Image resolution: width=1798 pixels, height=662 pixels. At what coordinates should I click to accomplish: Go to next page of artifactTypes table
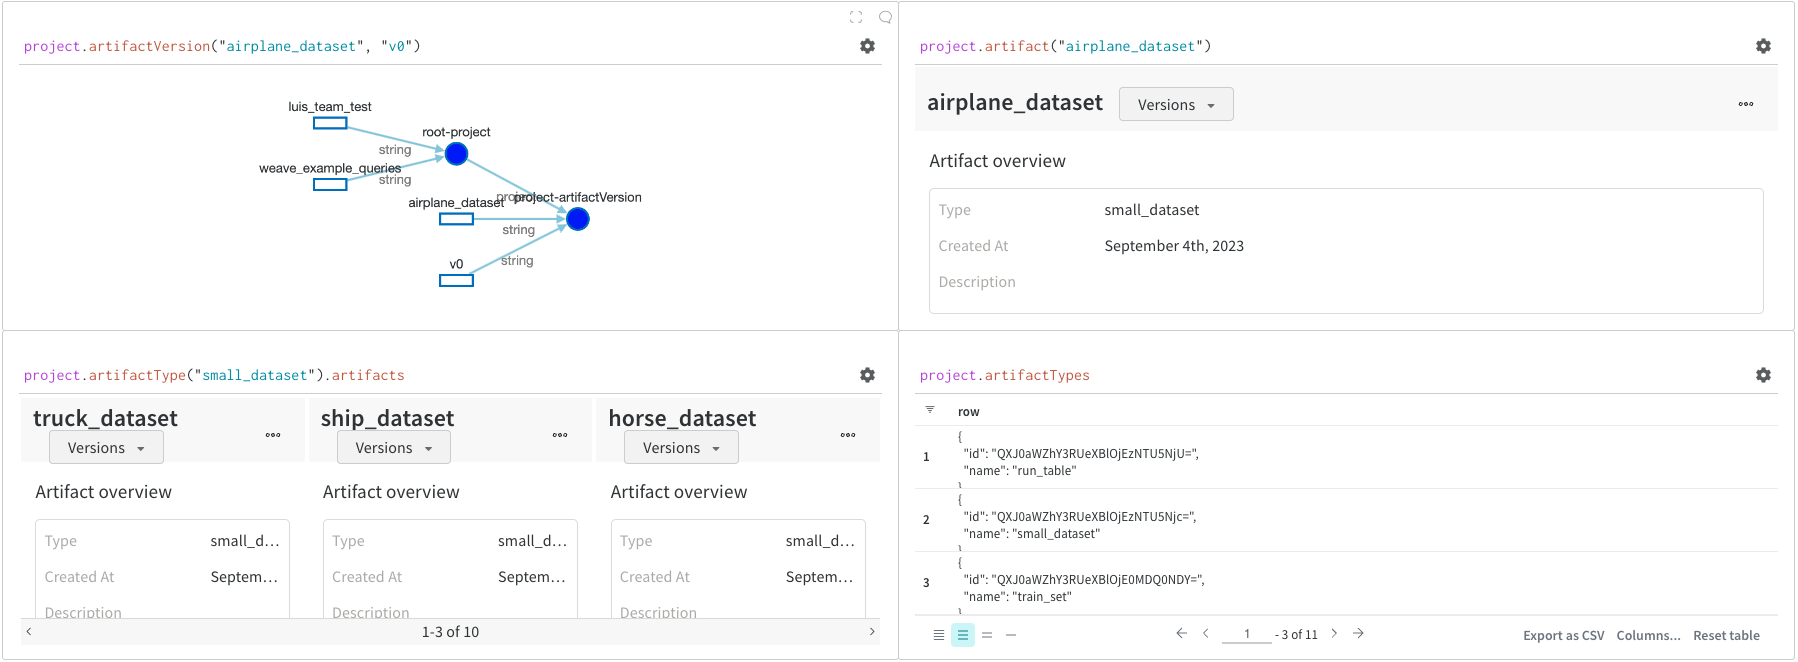coord(1334,634)
